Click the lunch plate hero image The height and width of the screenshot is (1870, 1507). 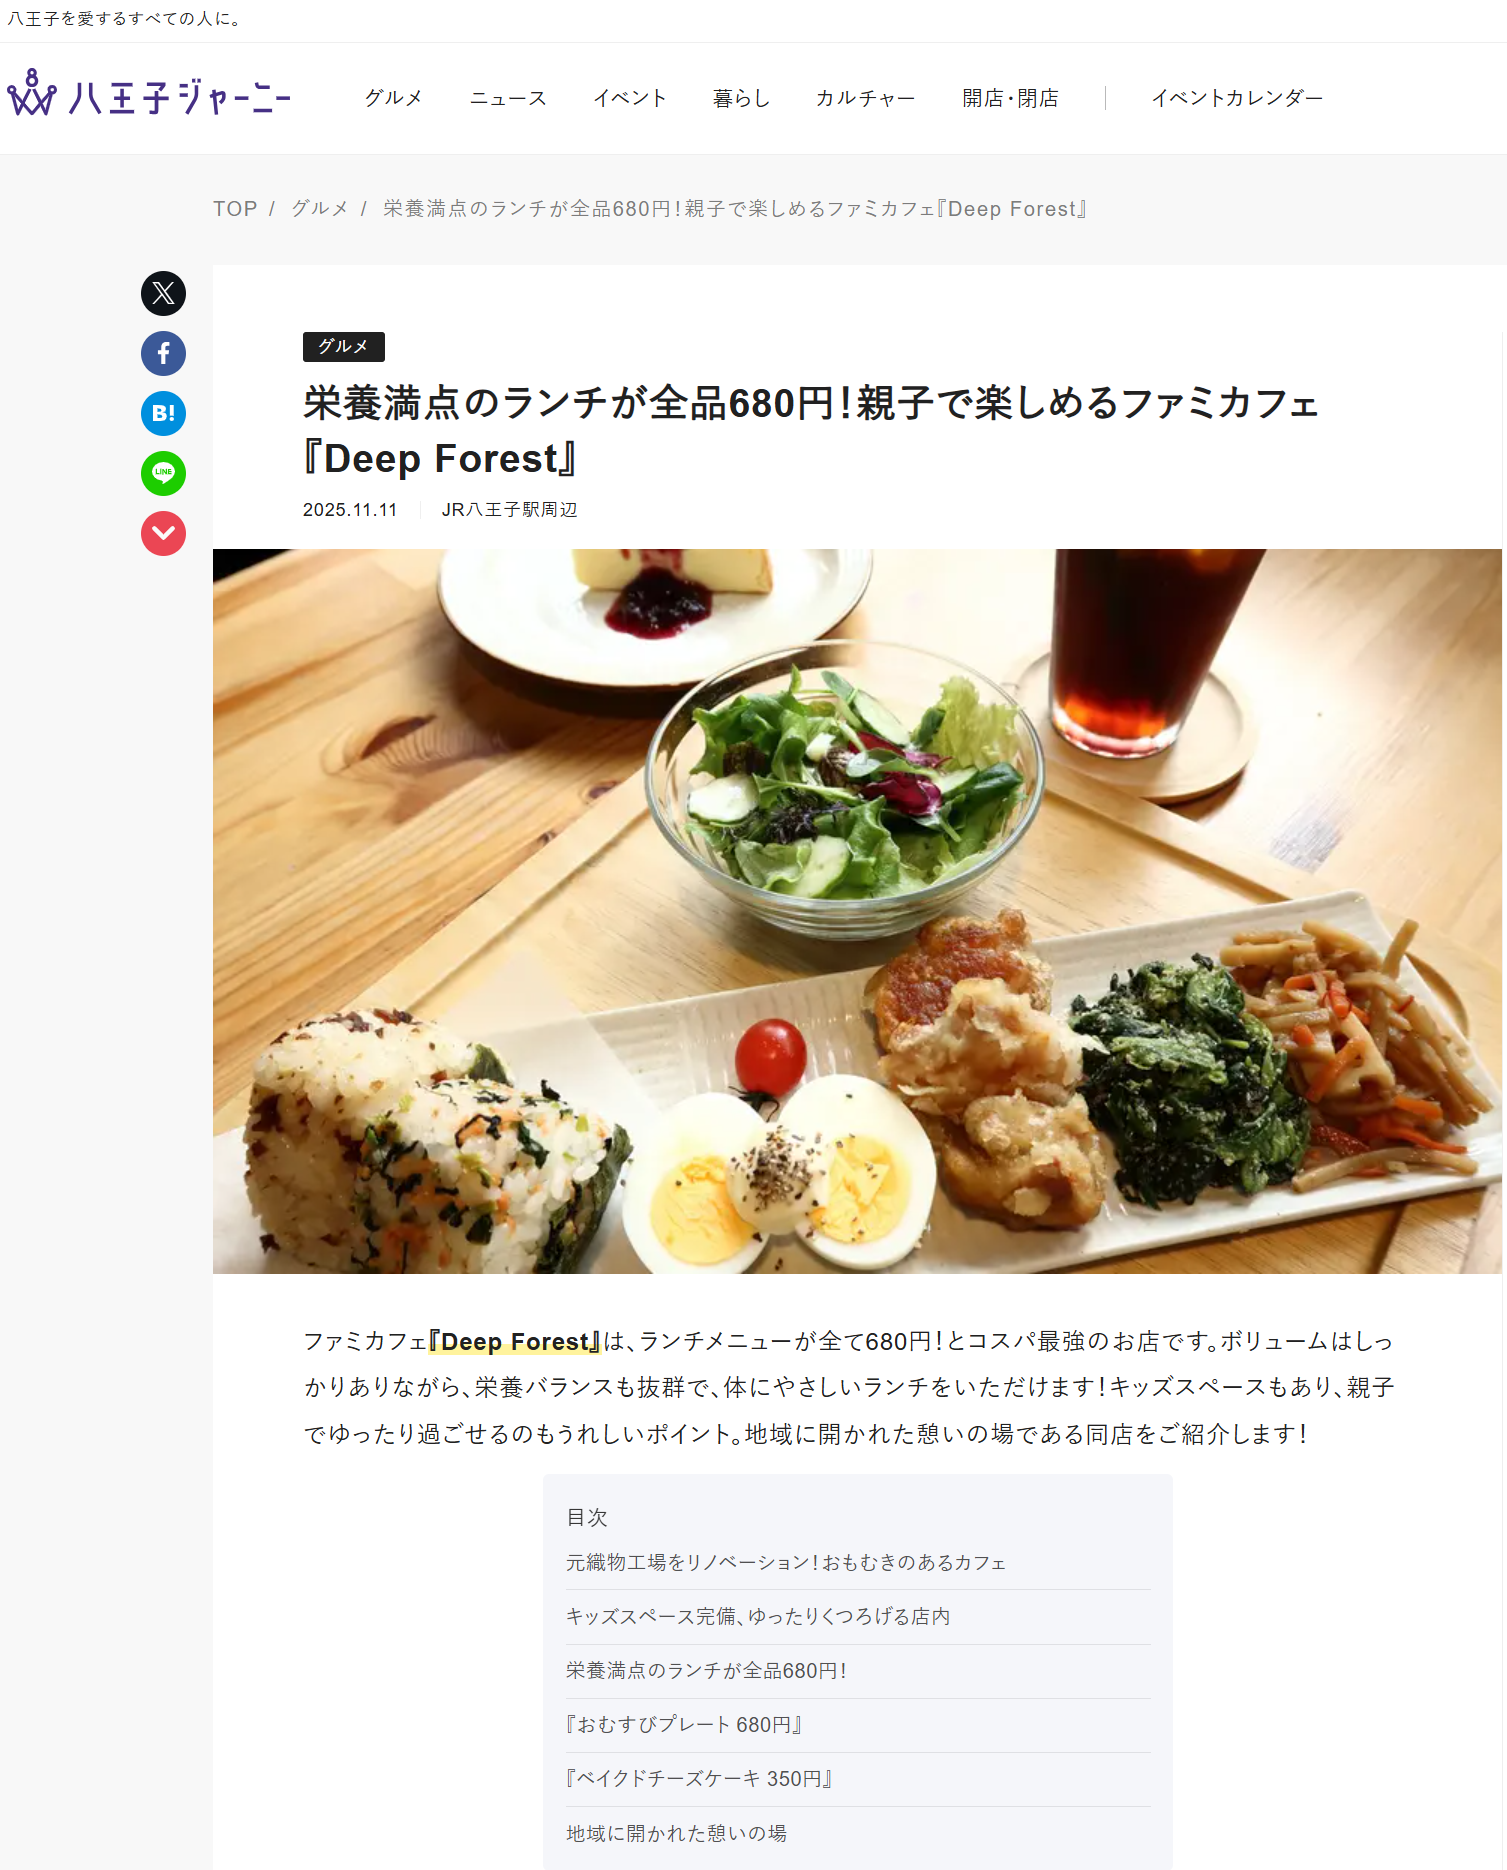[x=857, y=911]
